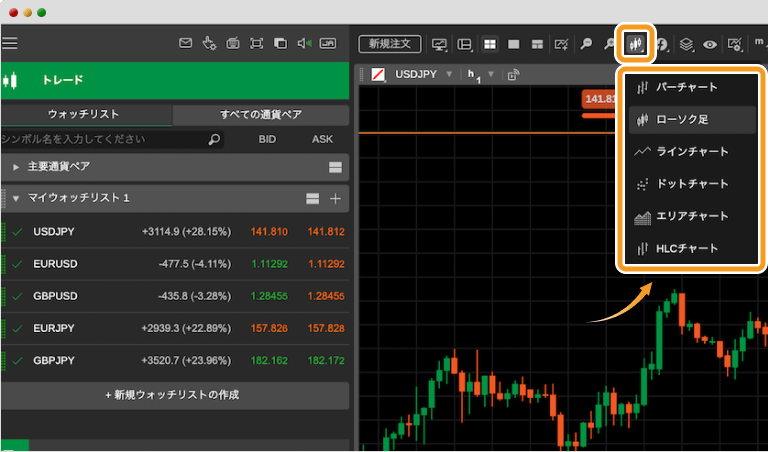Expand the 主要通貨ペア group

16,167
